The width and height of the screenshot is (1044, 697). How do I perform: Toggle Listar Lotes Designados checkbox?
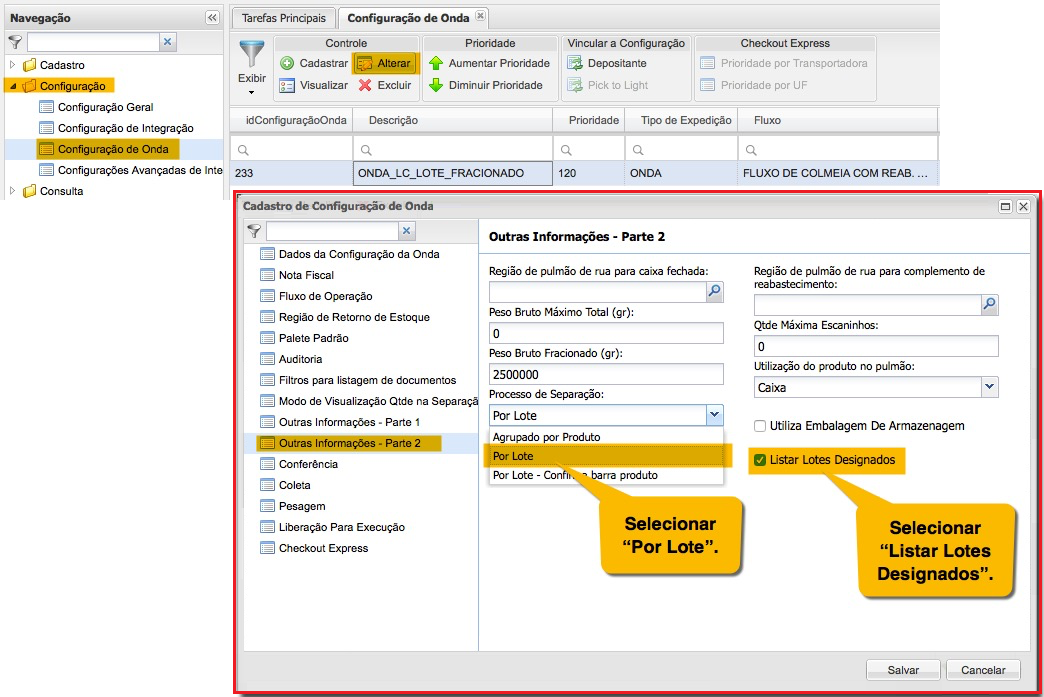tap(760, 460)
